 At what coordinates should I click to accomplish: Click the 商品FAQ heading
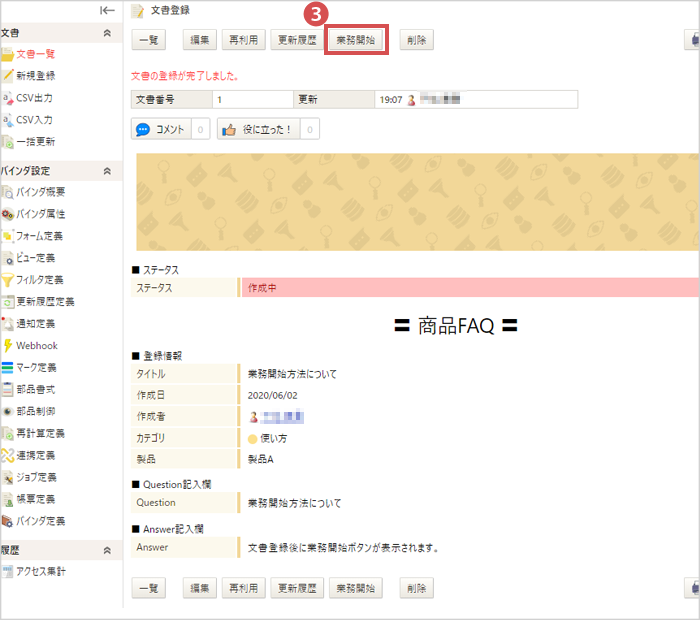coord(456,326)
